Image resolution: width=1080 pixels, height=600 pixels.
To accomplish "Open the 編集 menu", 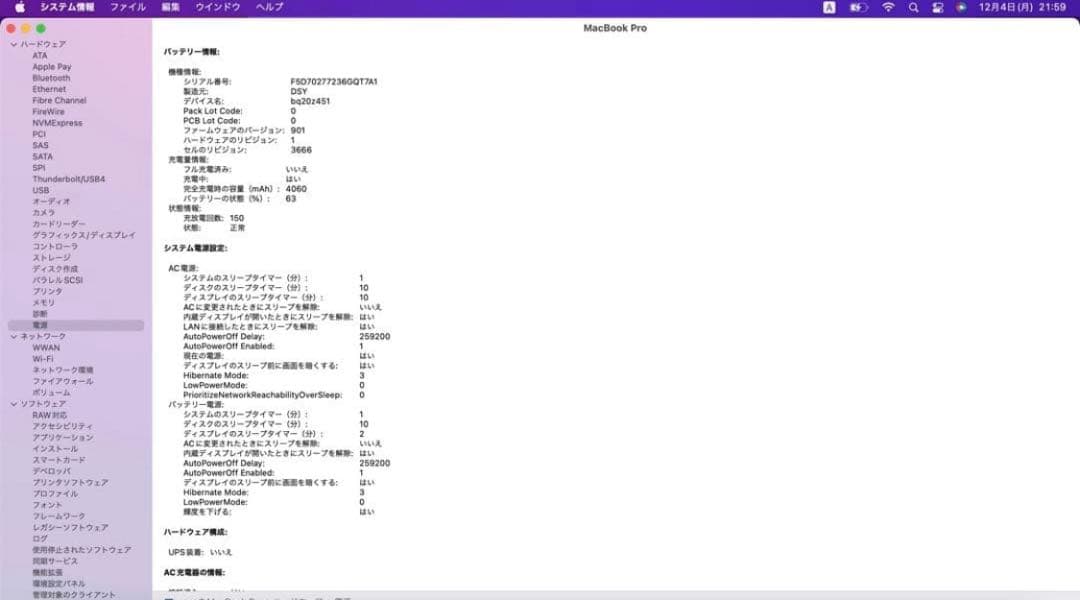I will [170, 7].
